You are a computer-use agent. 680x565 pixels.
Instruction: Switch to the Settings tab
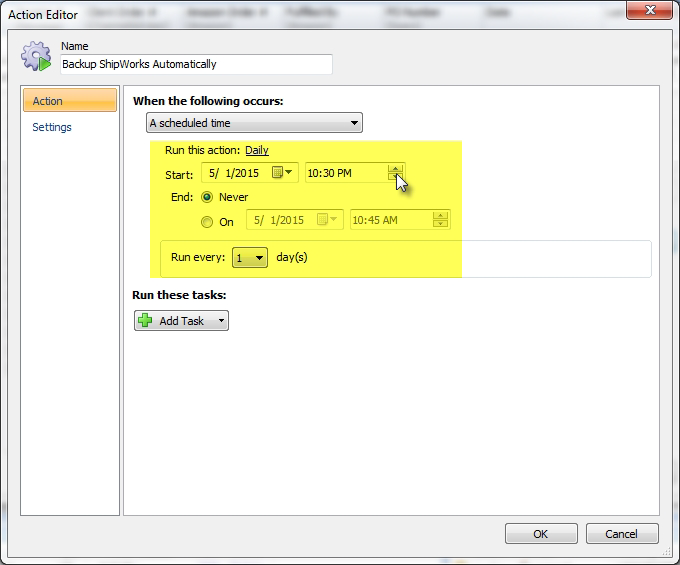(52, 127)
